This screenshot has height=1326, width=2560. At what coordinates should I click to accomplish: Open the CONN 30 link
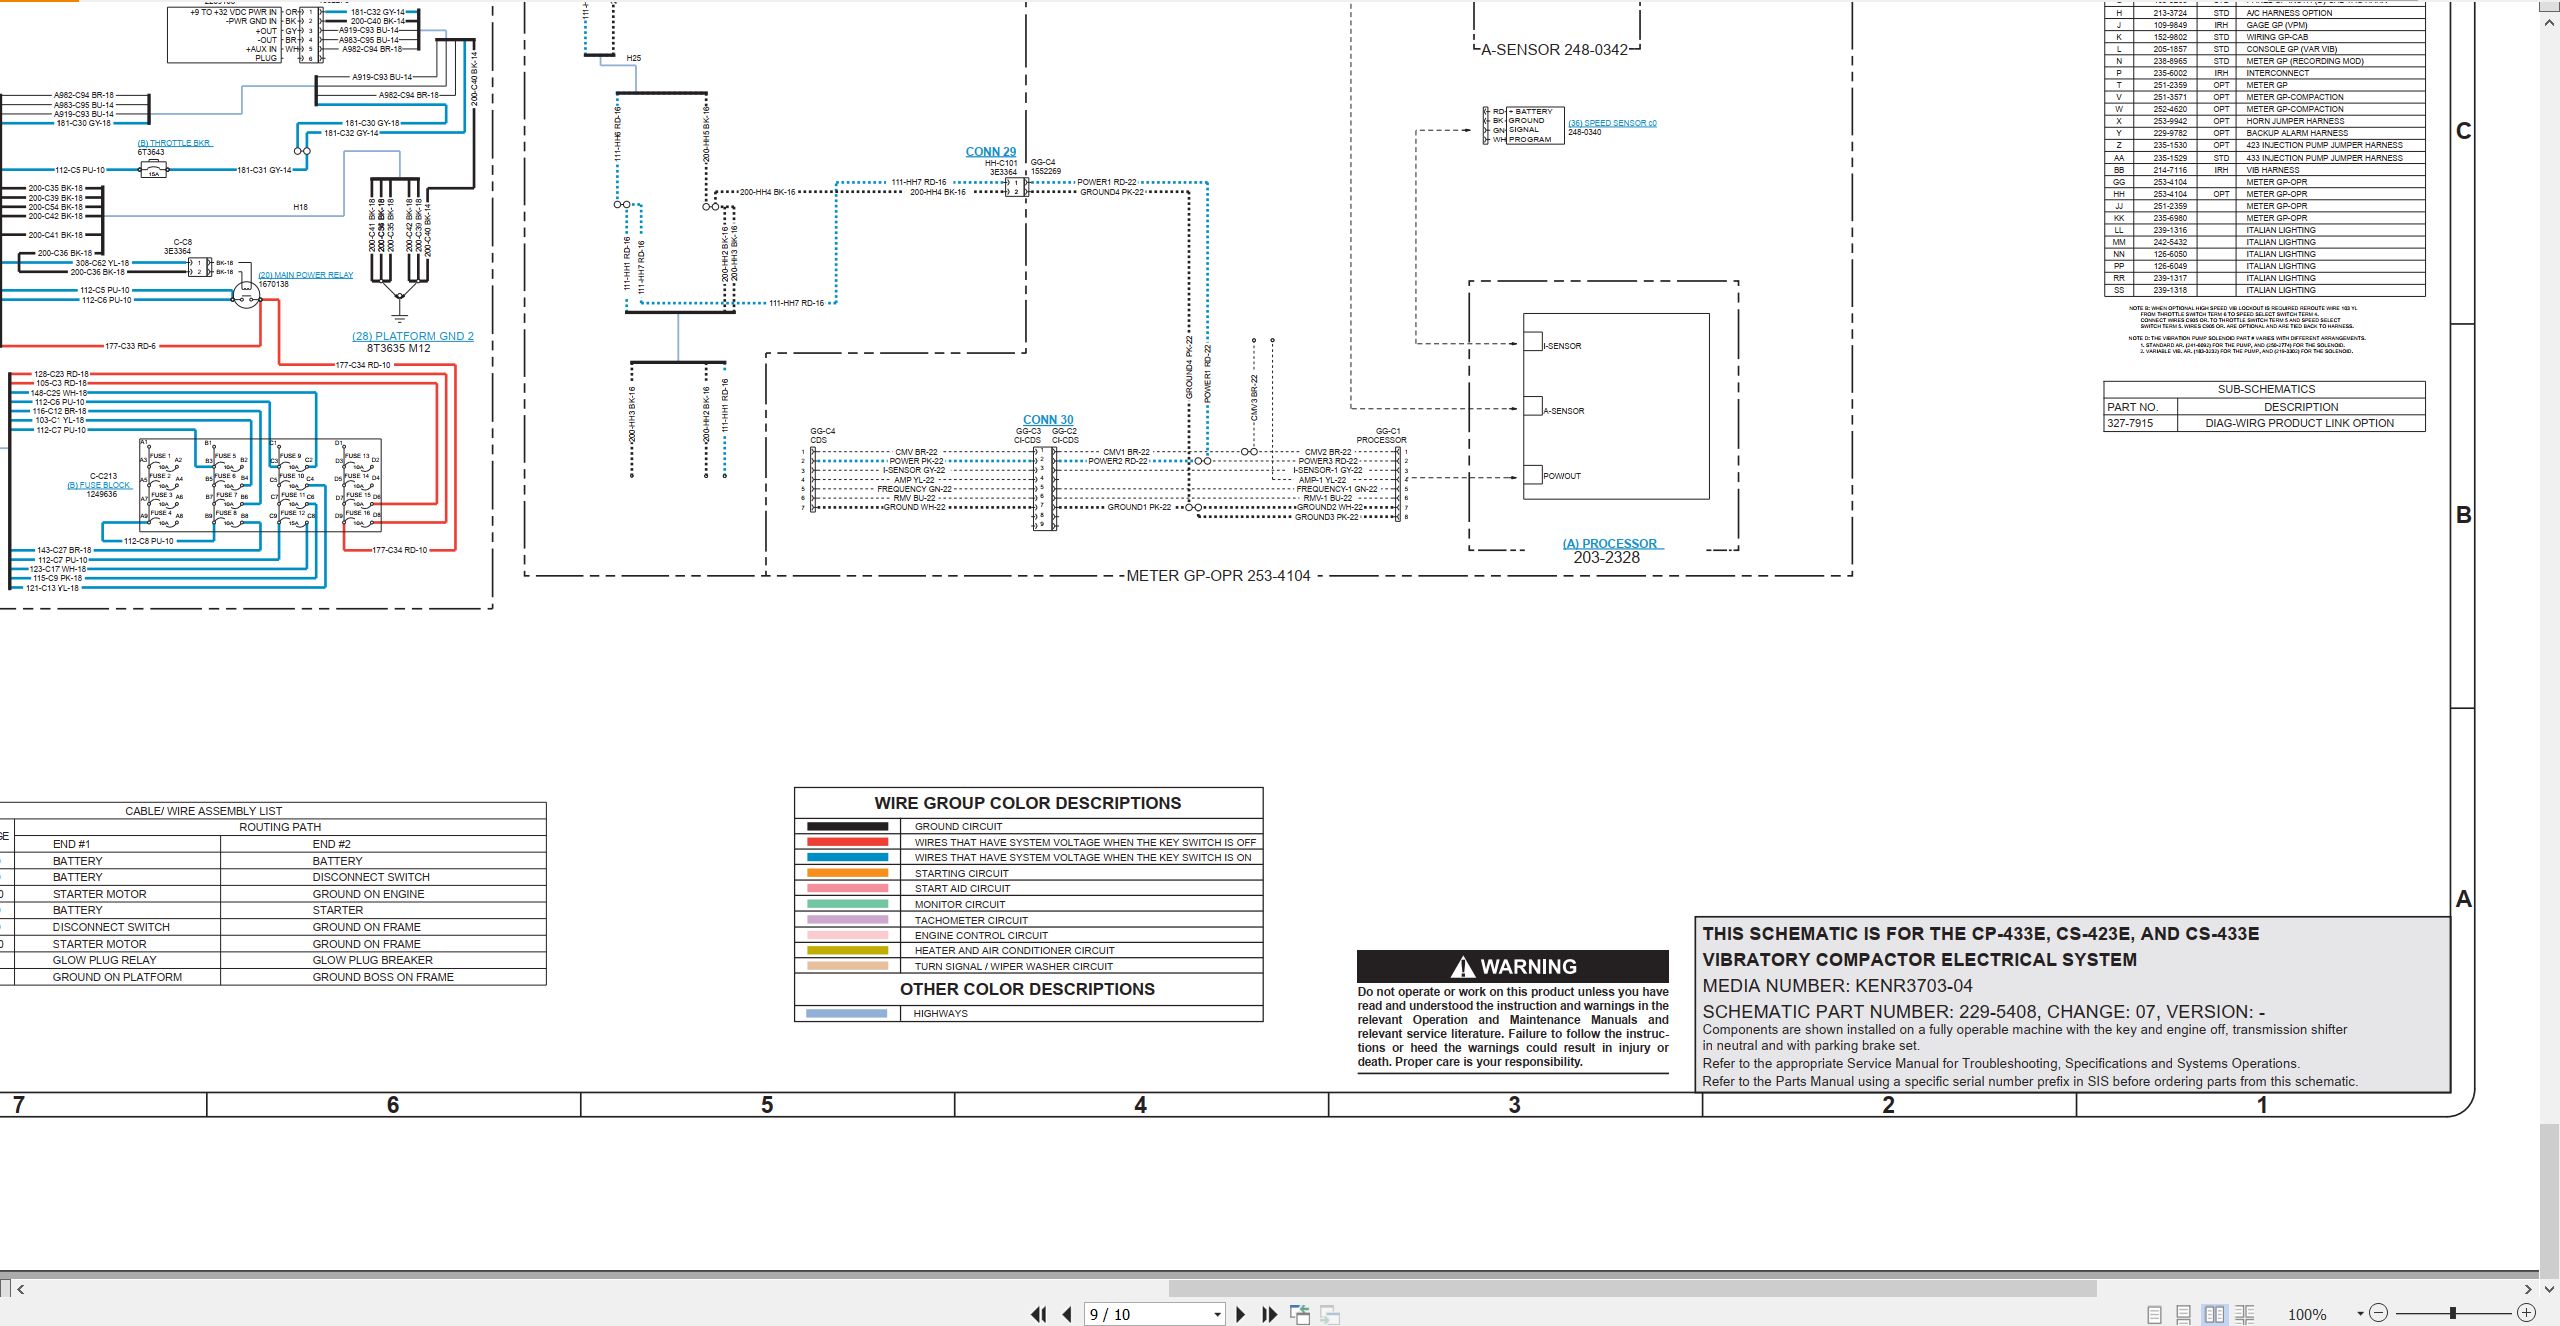point(1048,420)
